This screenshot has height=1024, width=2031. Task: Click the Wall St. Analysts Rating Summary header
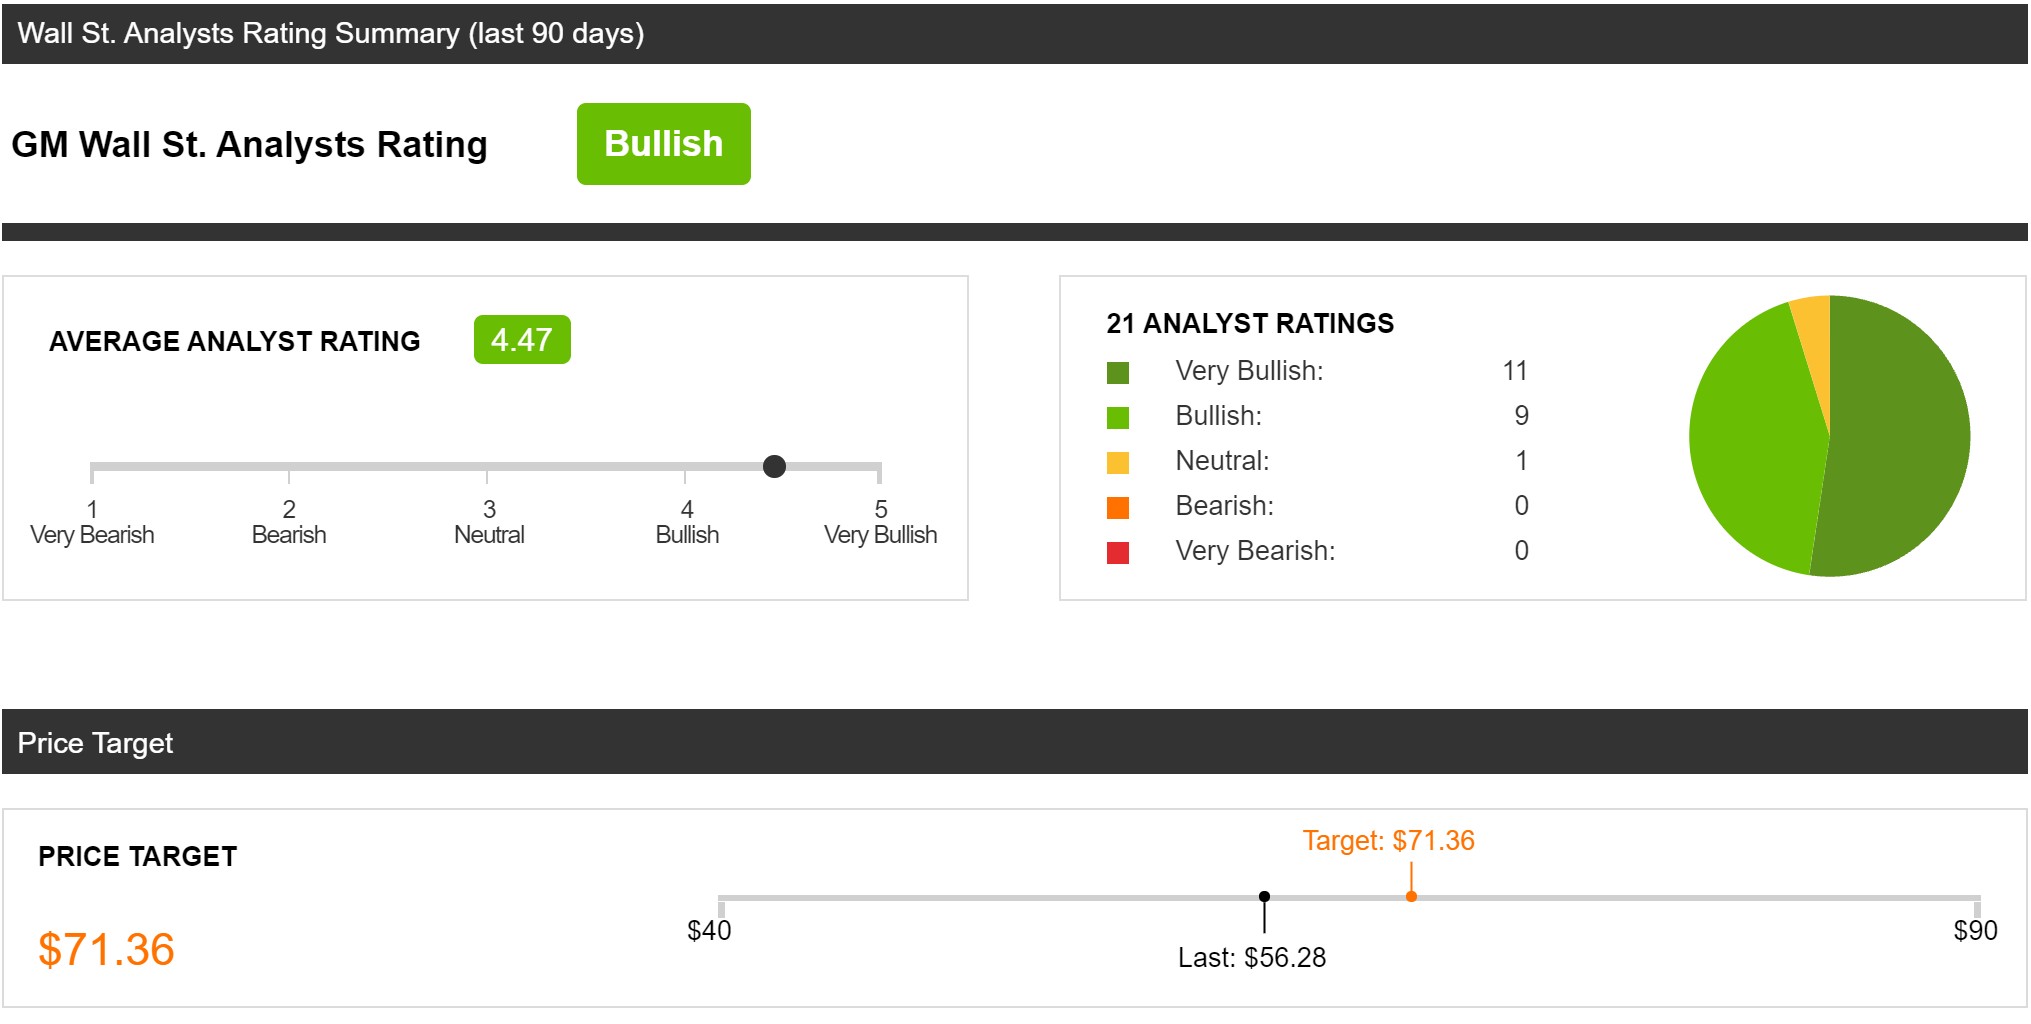pos(331,34)
